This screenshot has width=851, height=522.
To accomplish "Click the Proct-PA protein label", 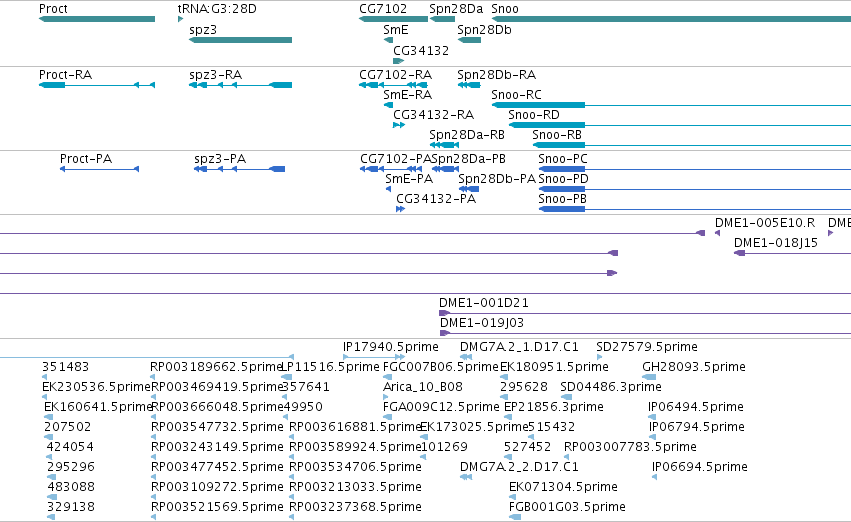I will tap(86, 158).
